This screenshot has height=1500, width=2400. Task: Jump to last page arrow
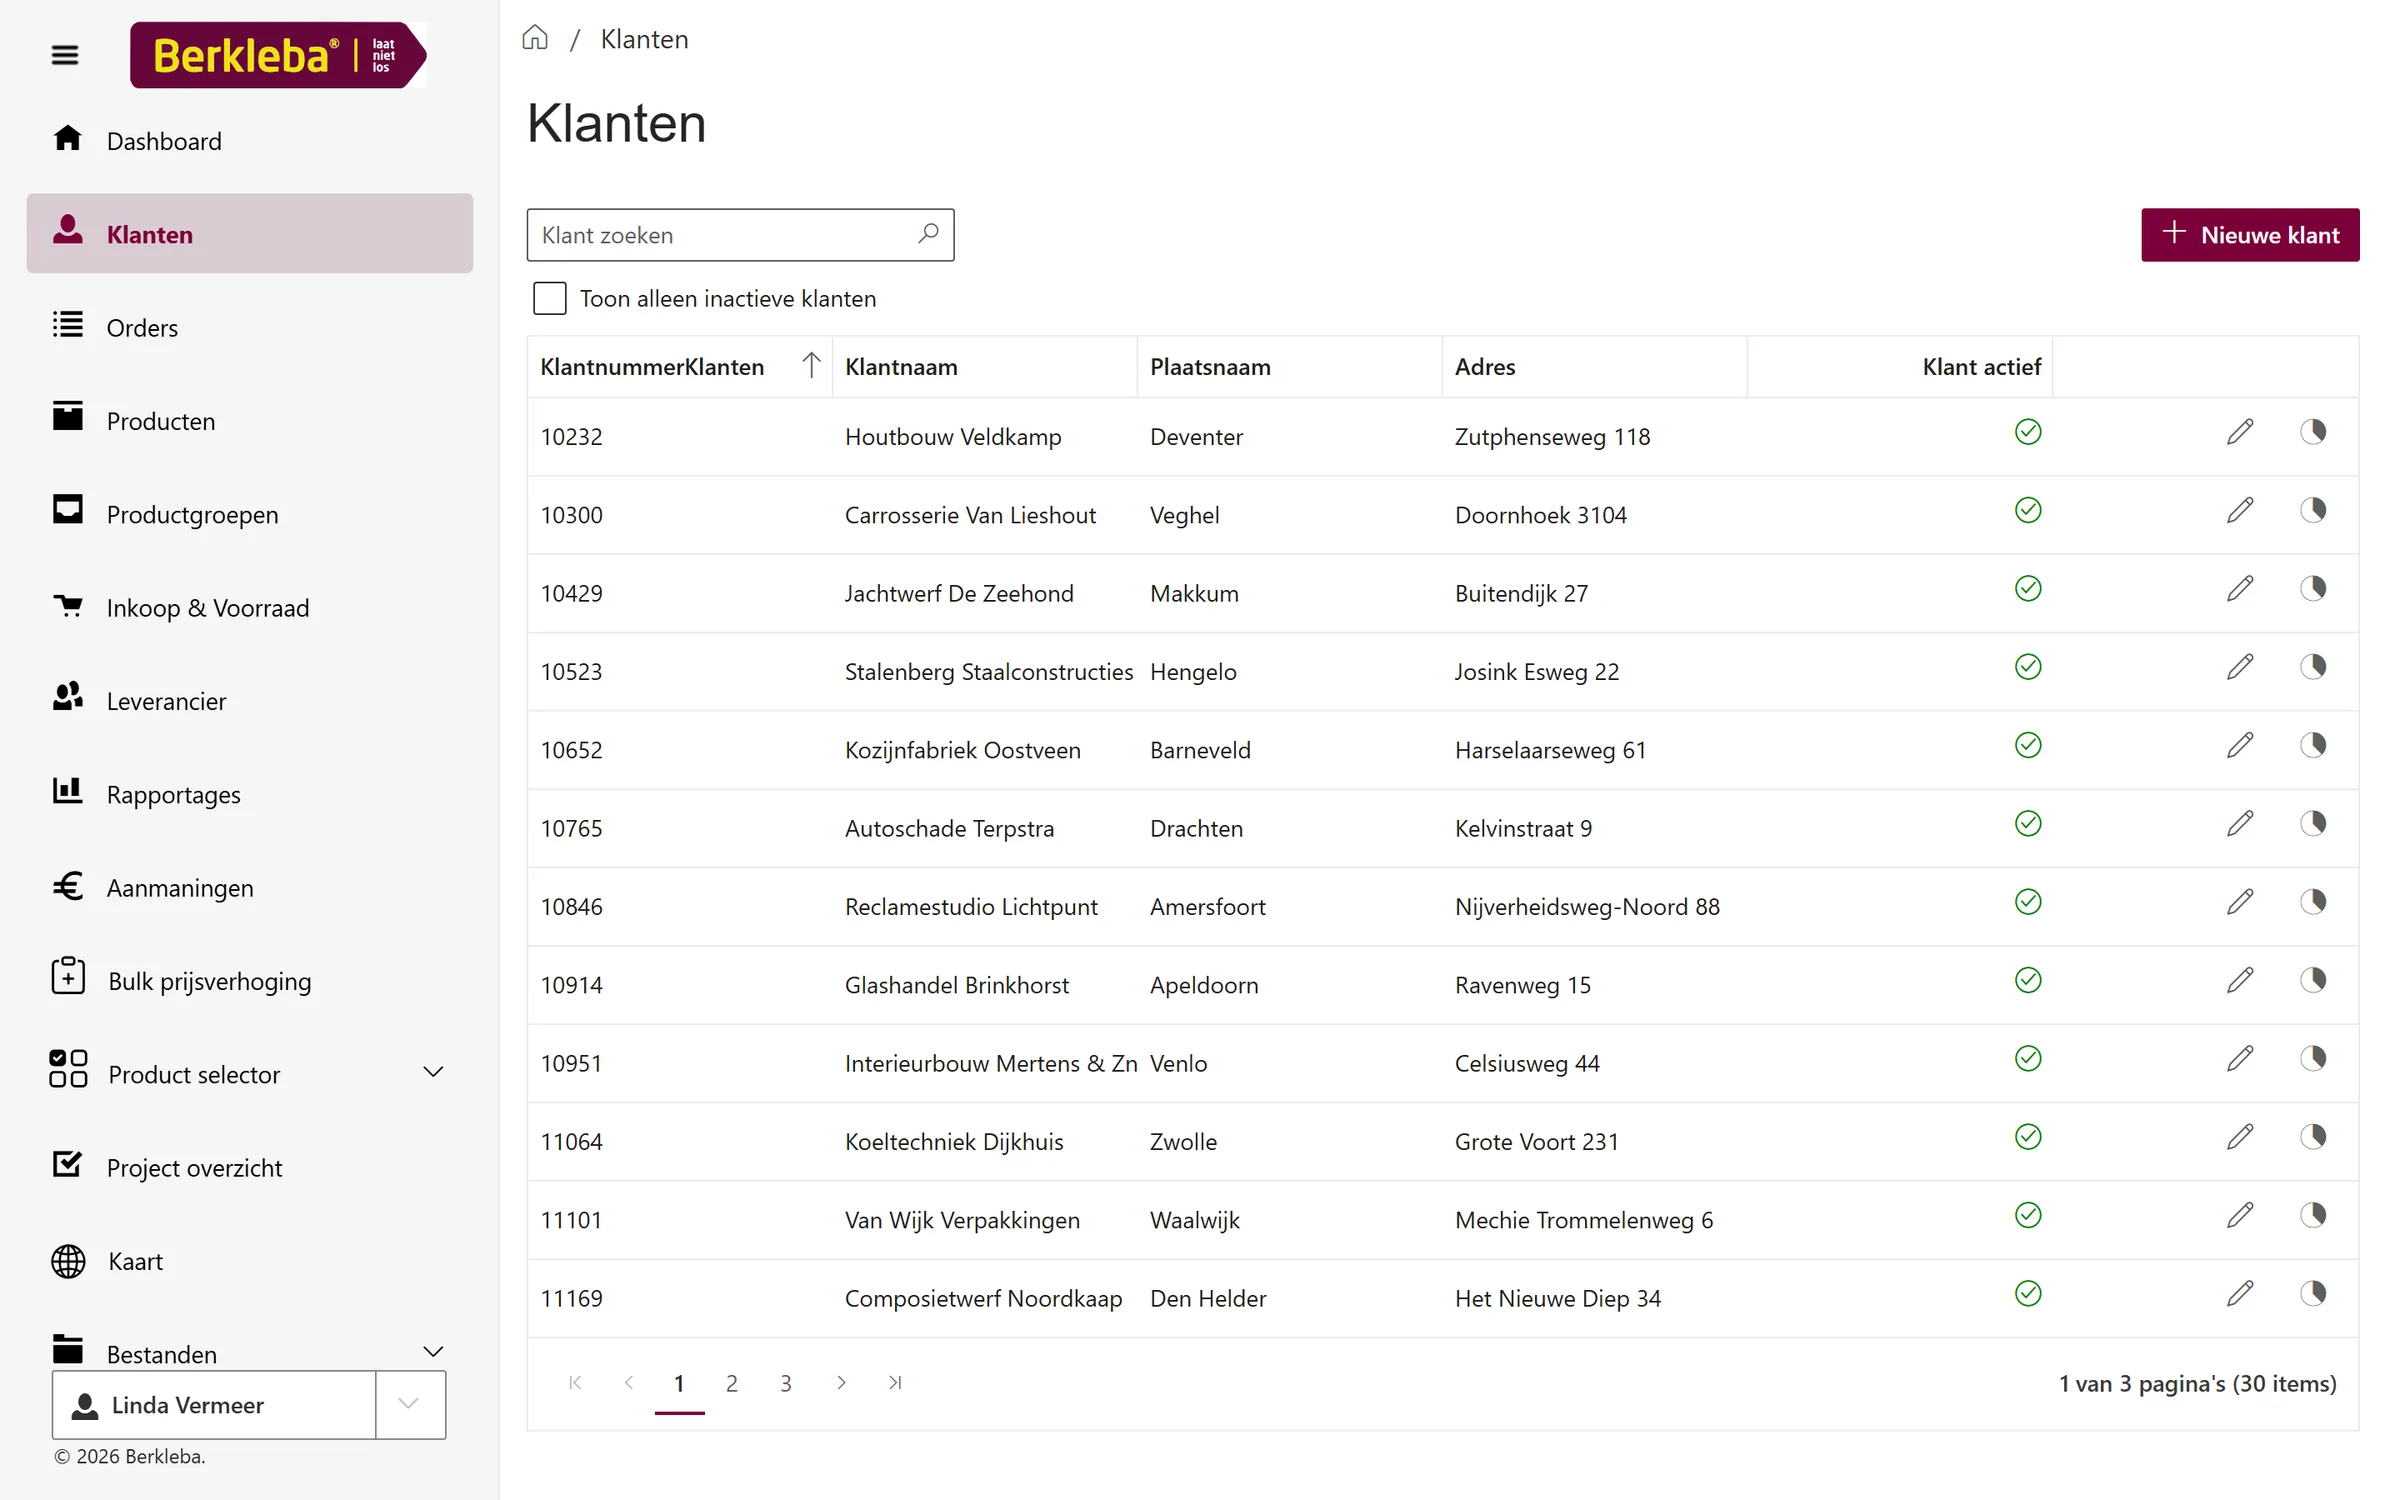(x=895, y=1383)
